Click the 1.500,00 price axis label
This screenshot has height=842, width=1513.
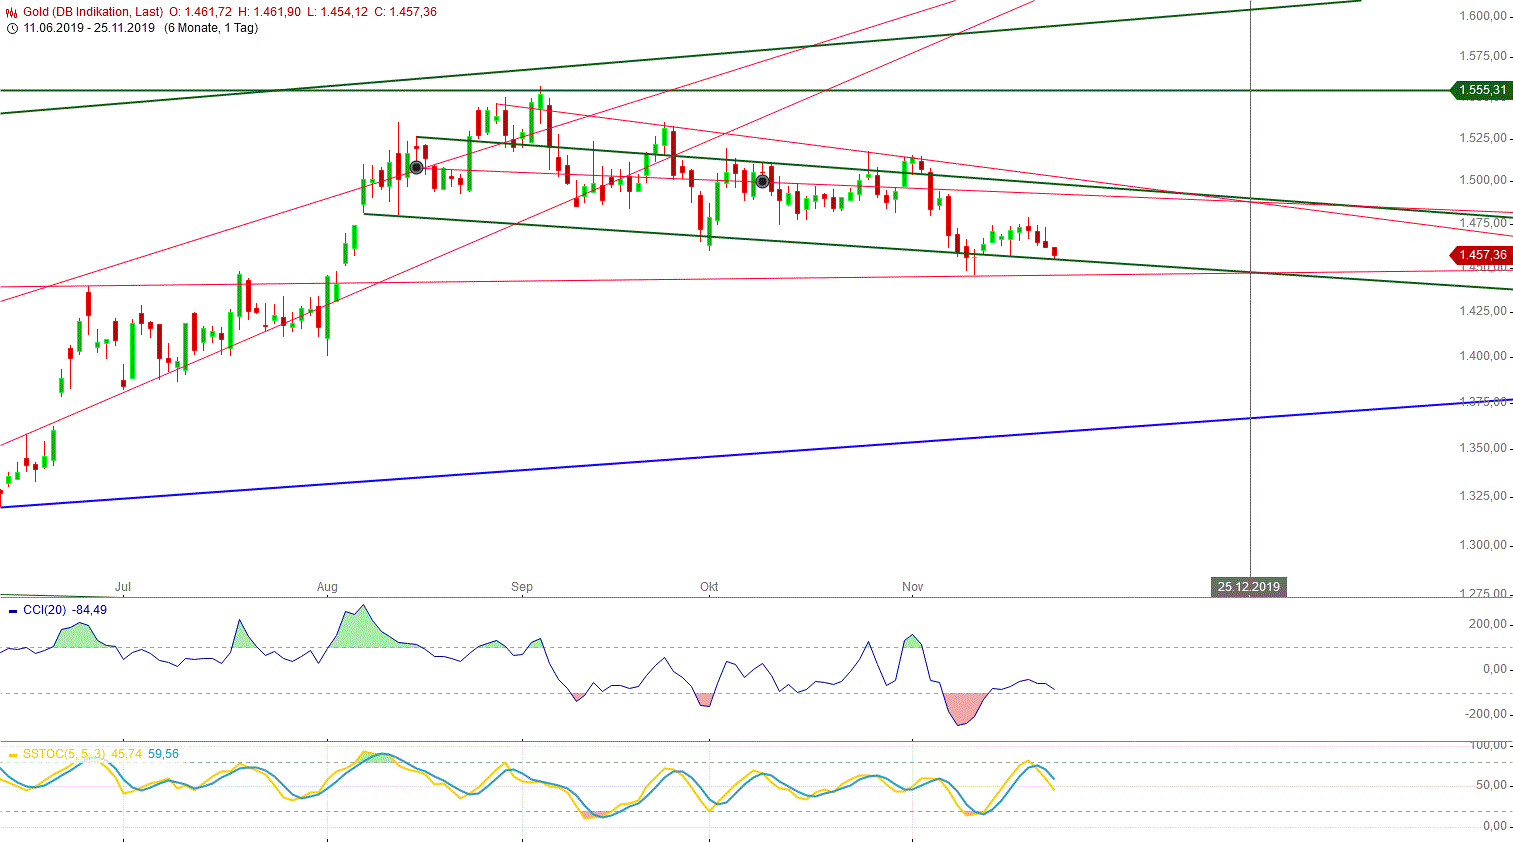click(x=1483, y=180)
